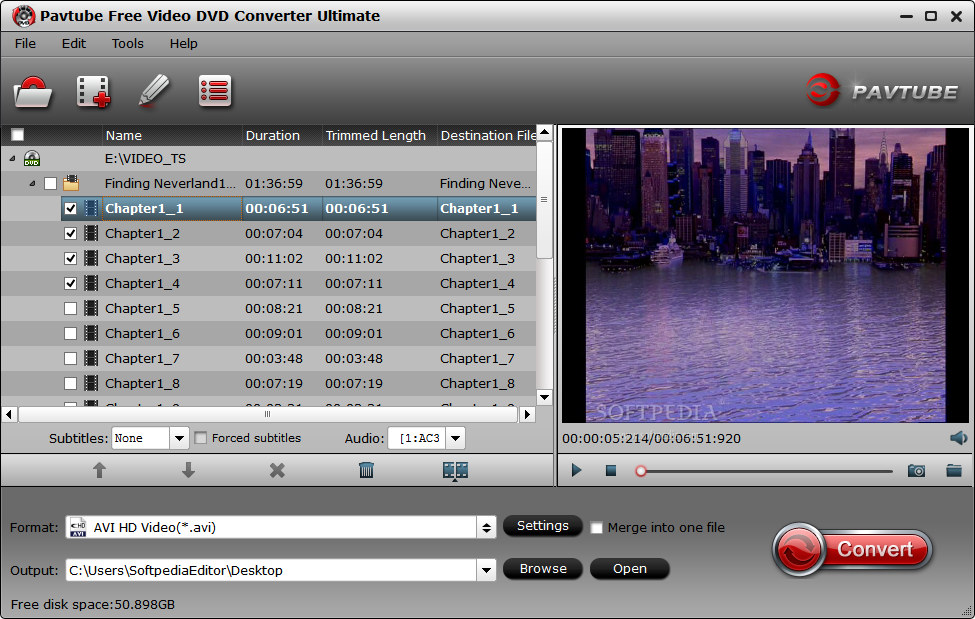975x619 pixels.
Task: Click the DVD disc icon for E:\VIDEO_TS
Action: click(32, 159)
